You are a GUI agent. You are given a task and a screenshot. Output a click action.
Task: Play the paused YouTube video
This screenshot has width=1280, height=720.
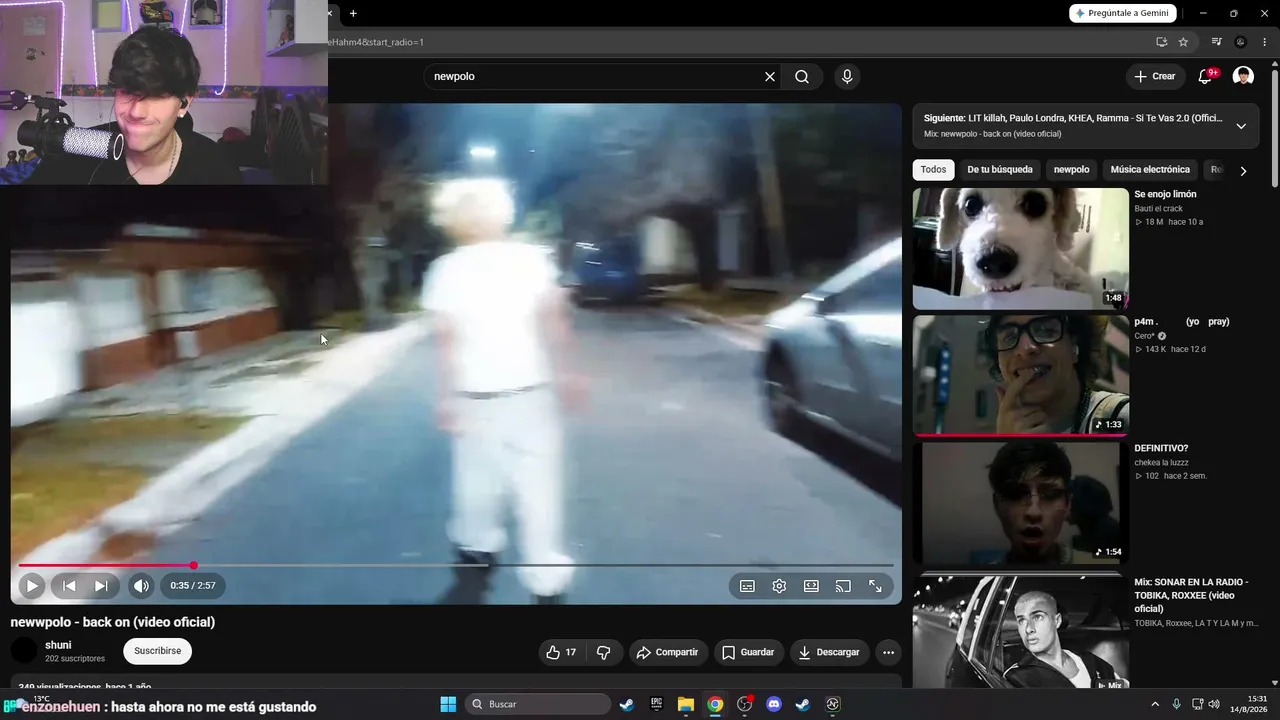click(31, 586)
